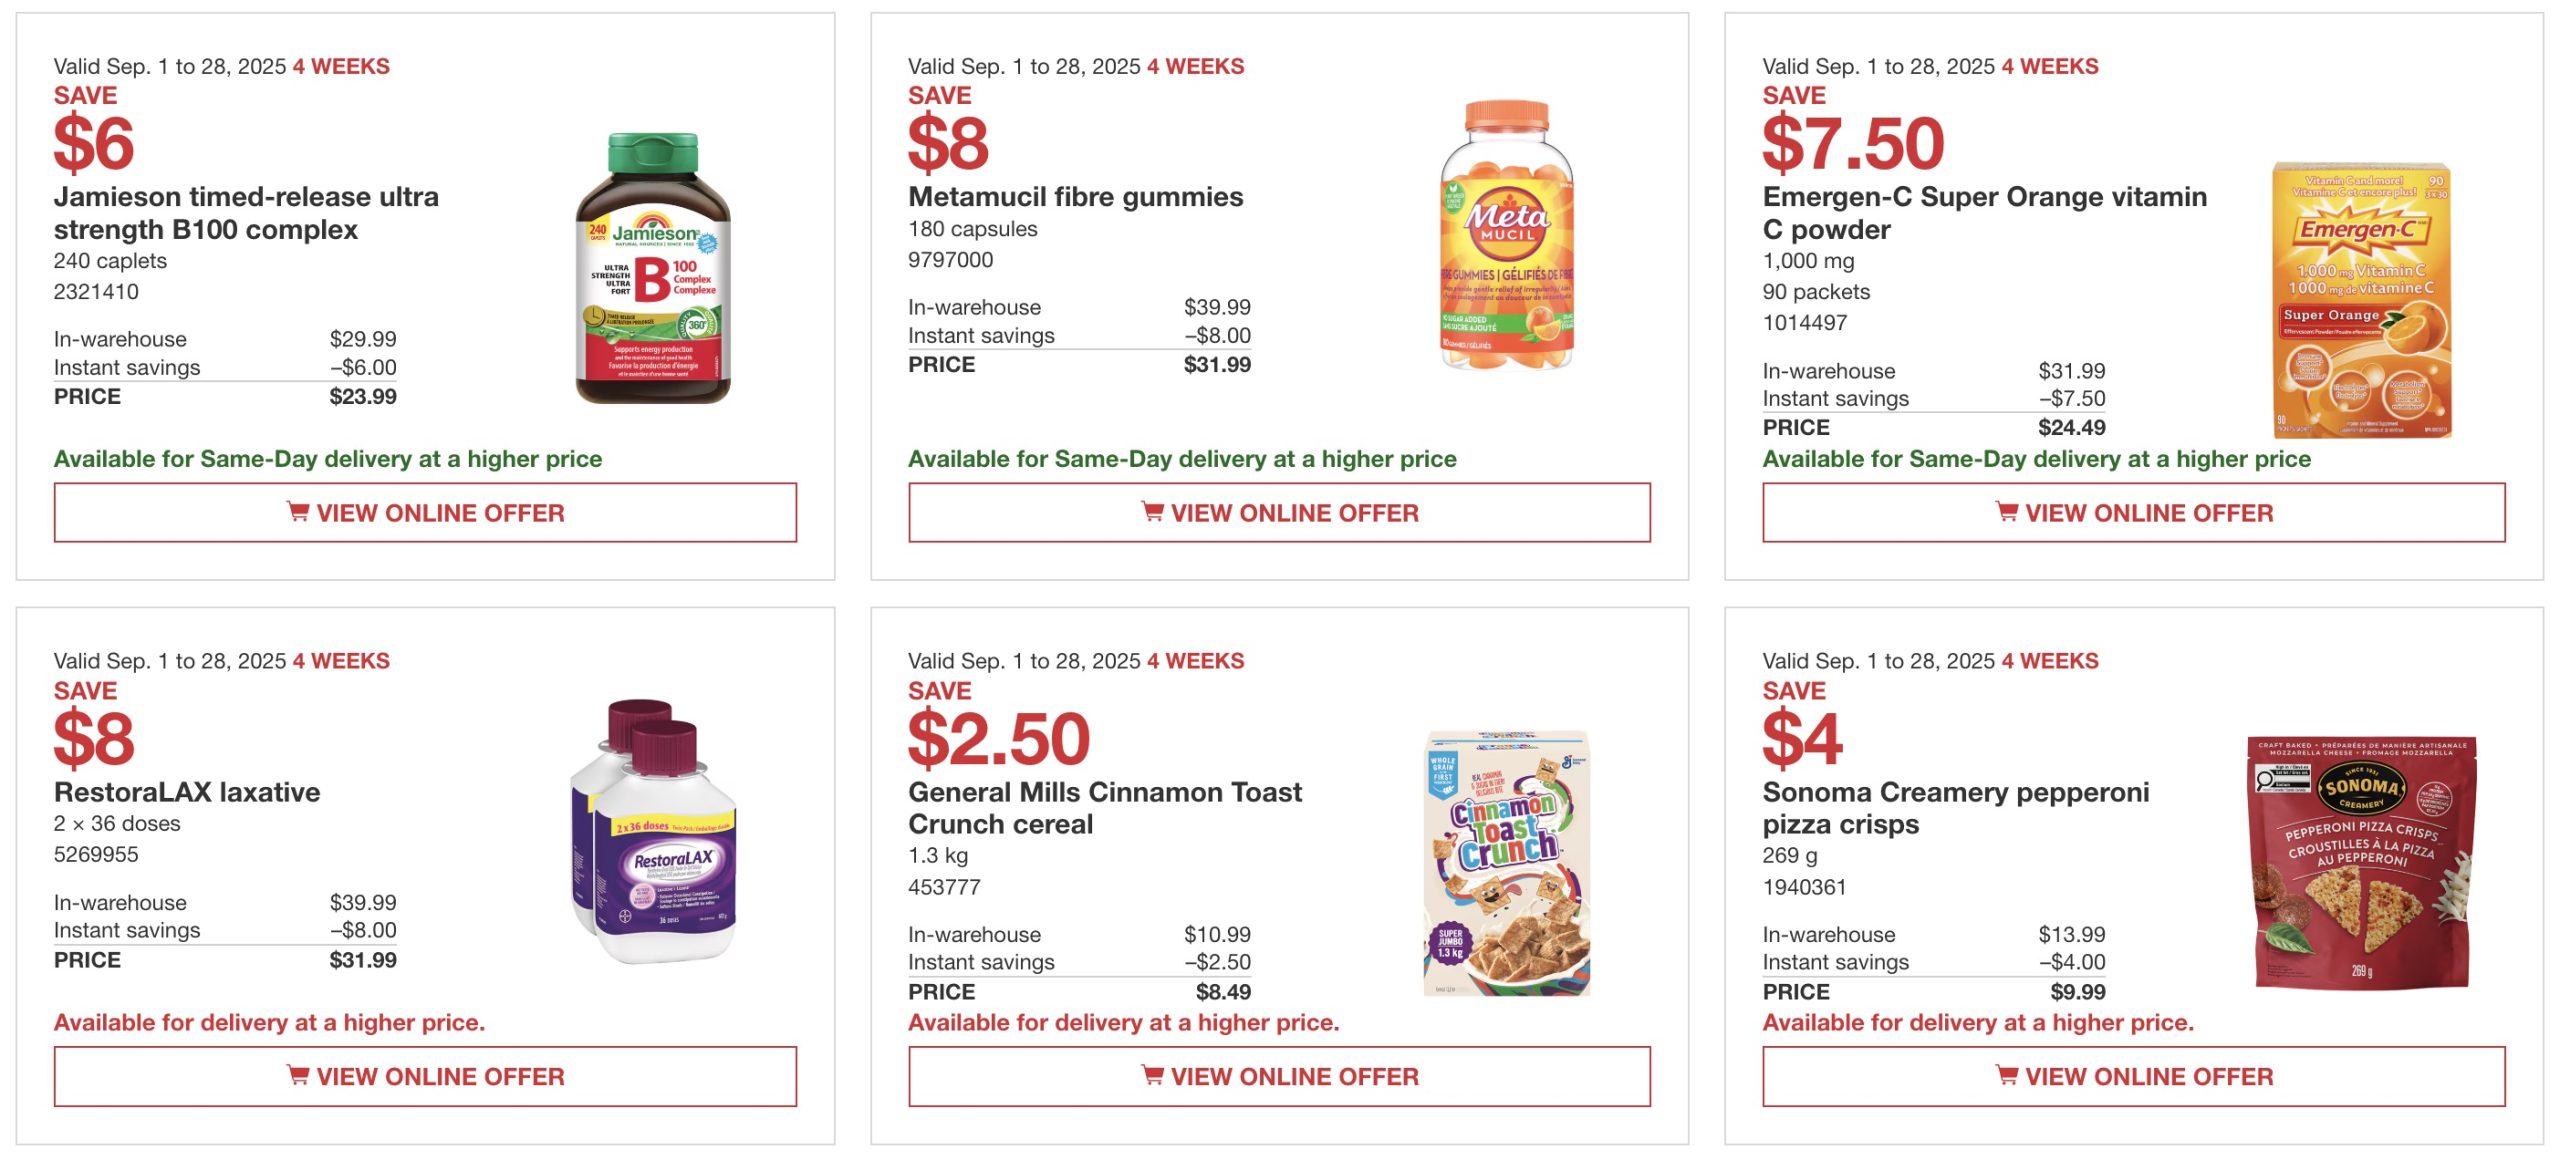Open the Emergen-C Super Orange box image

pos(2361,300)
